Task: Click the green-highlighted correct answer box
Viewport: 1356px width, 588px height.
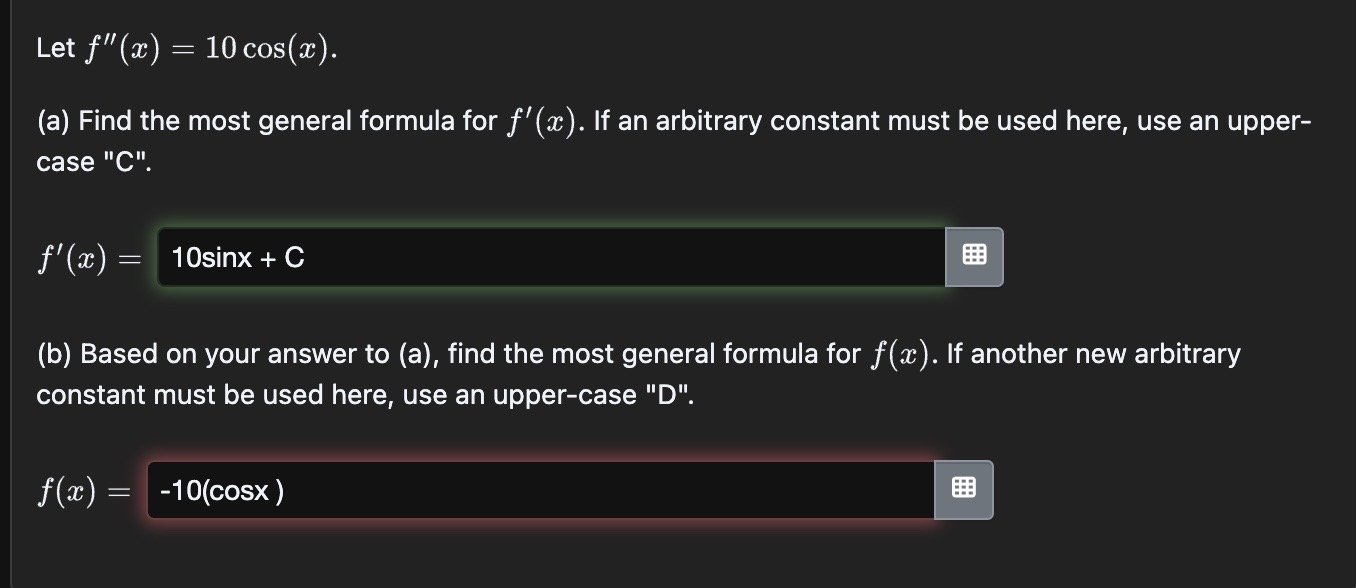Action: coord(550,257)
